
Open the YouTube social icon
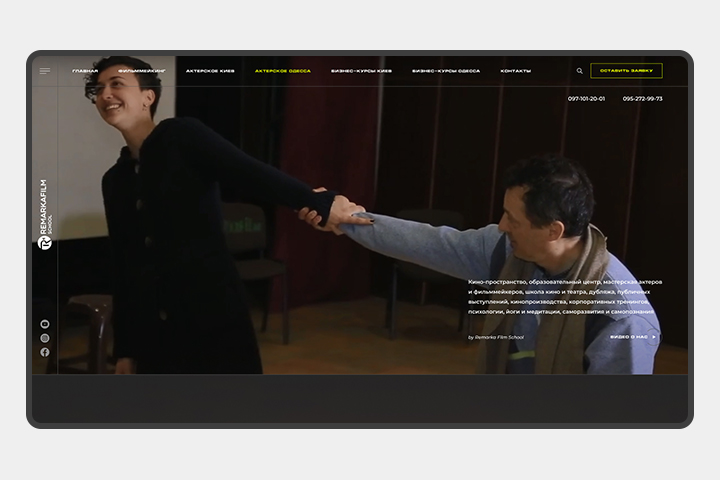pyautogui.click(x=45, y=324)
